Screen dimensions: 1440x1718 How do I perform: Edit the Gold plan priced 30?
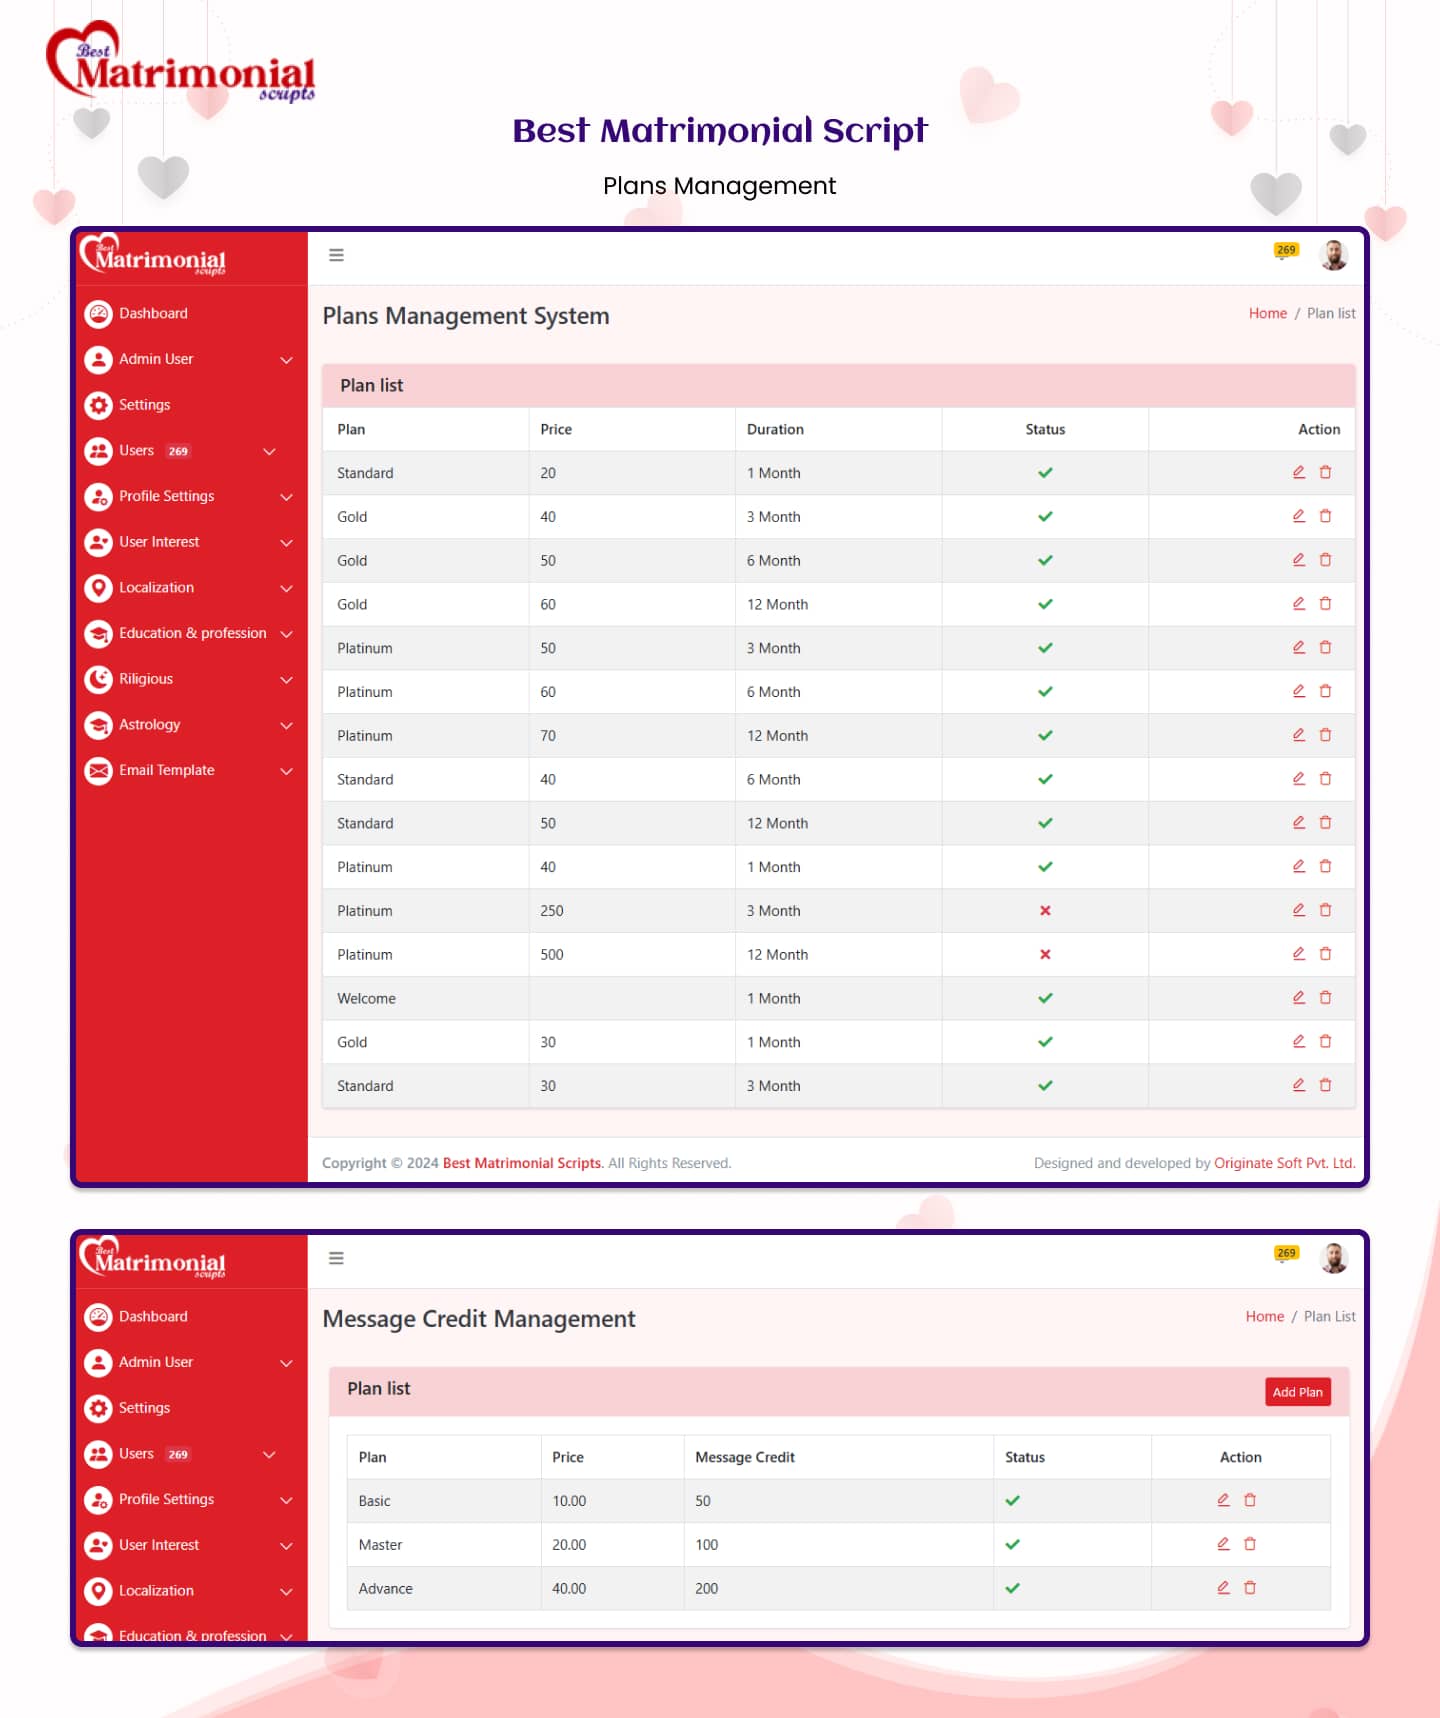tap(1298, 1042)
